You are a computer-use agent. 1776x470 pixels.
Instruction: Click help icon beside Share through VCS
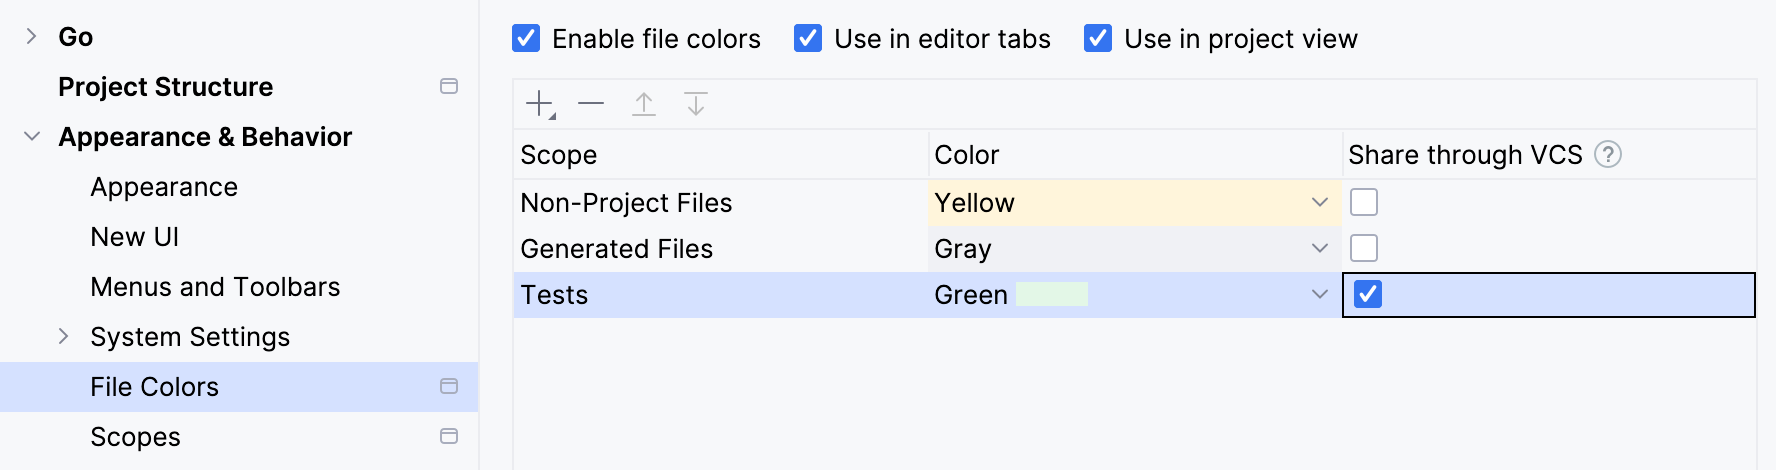1607,155
